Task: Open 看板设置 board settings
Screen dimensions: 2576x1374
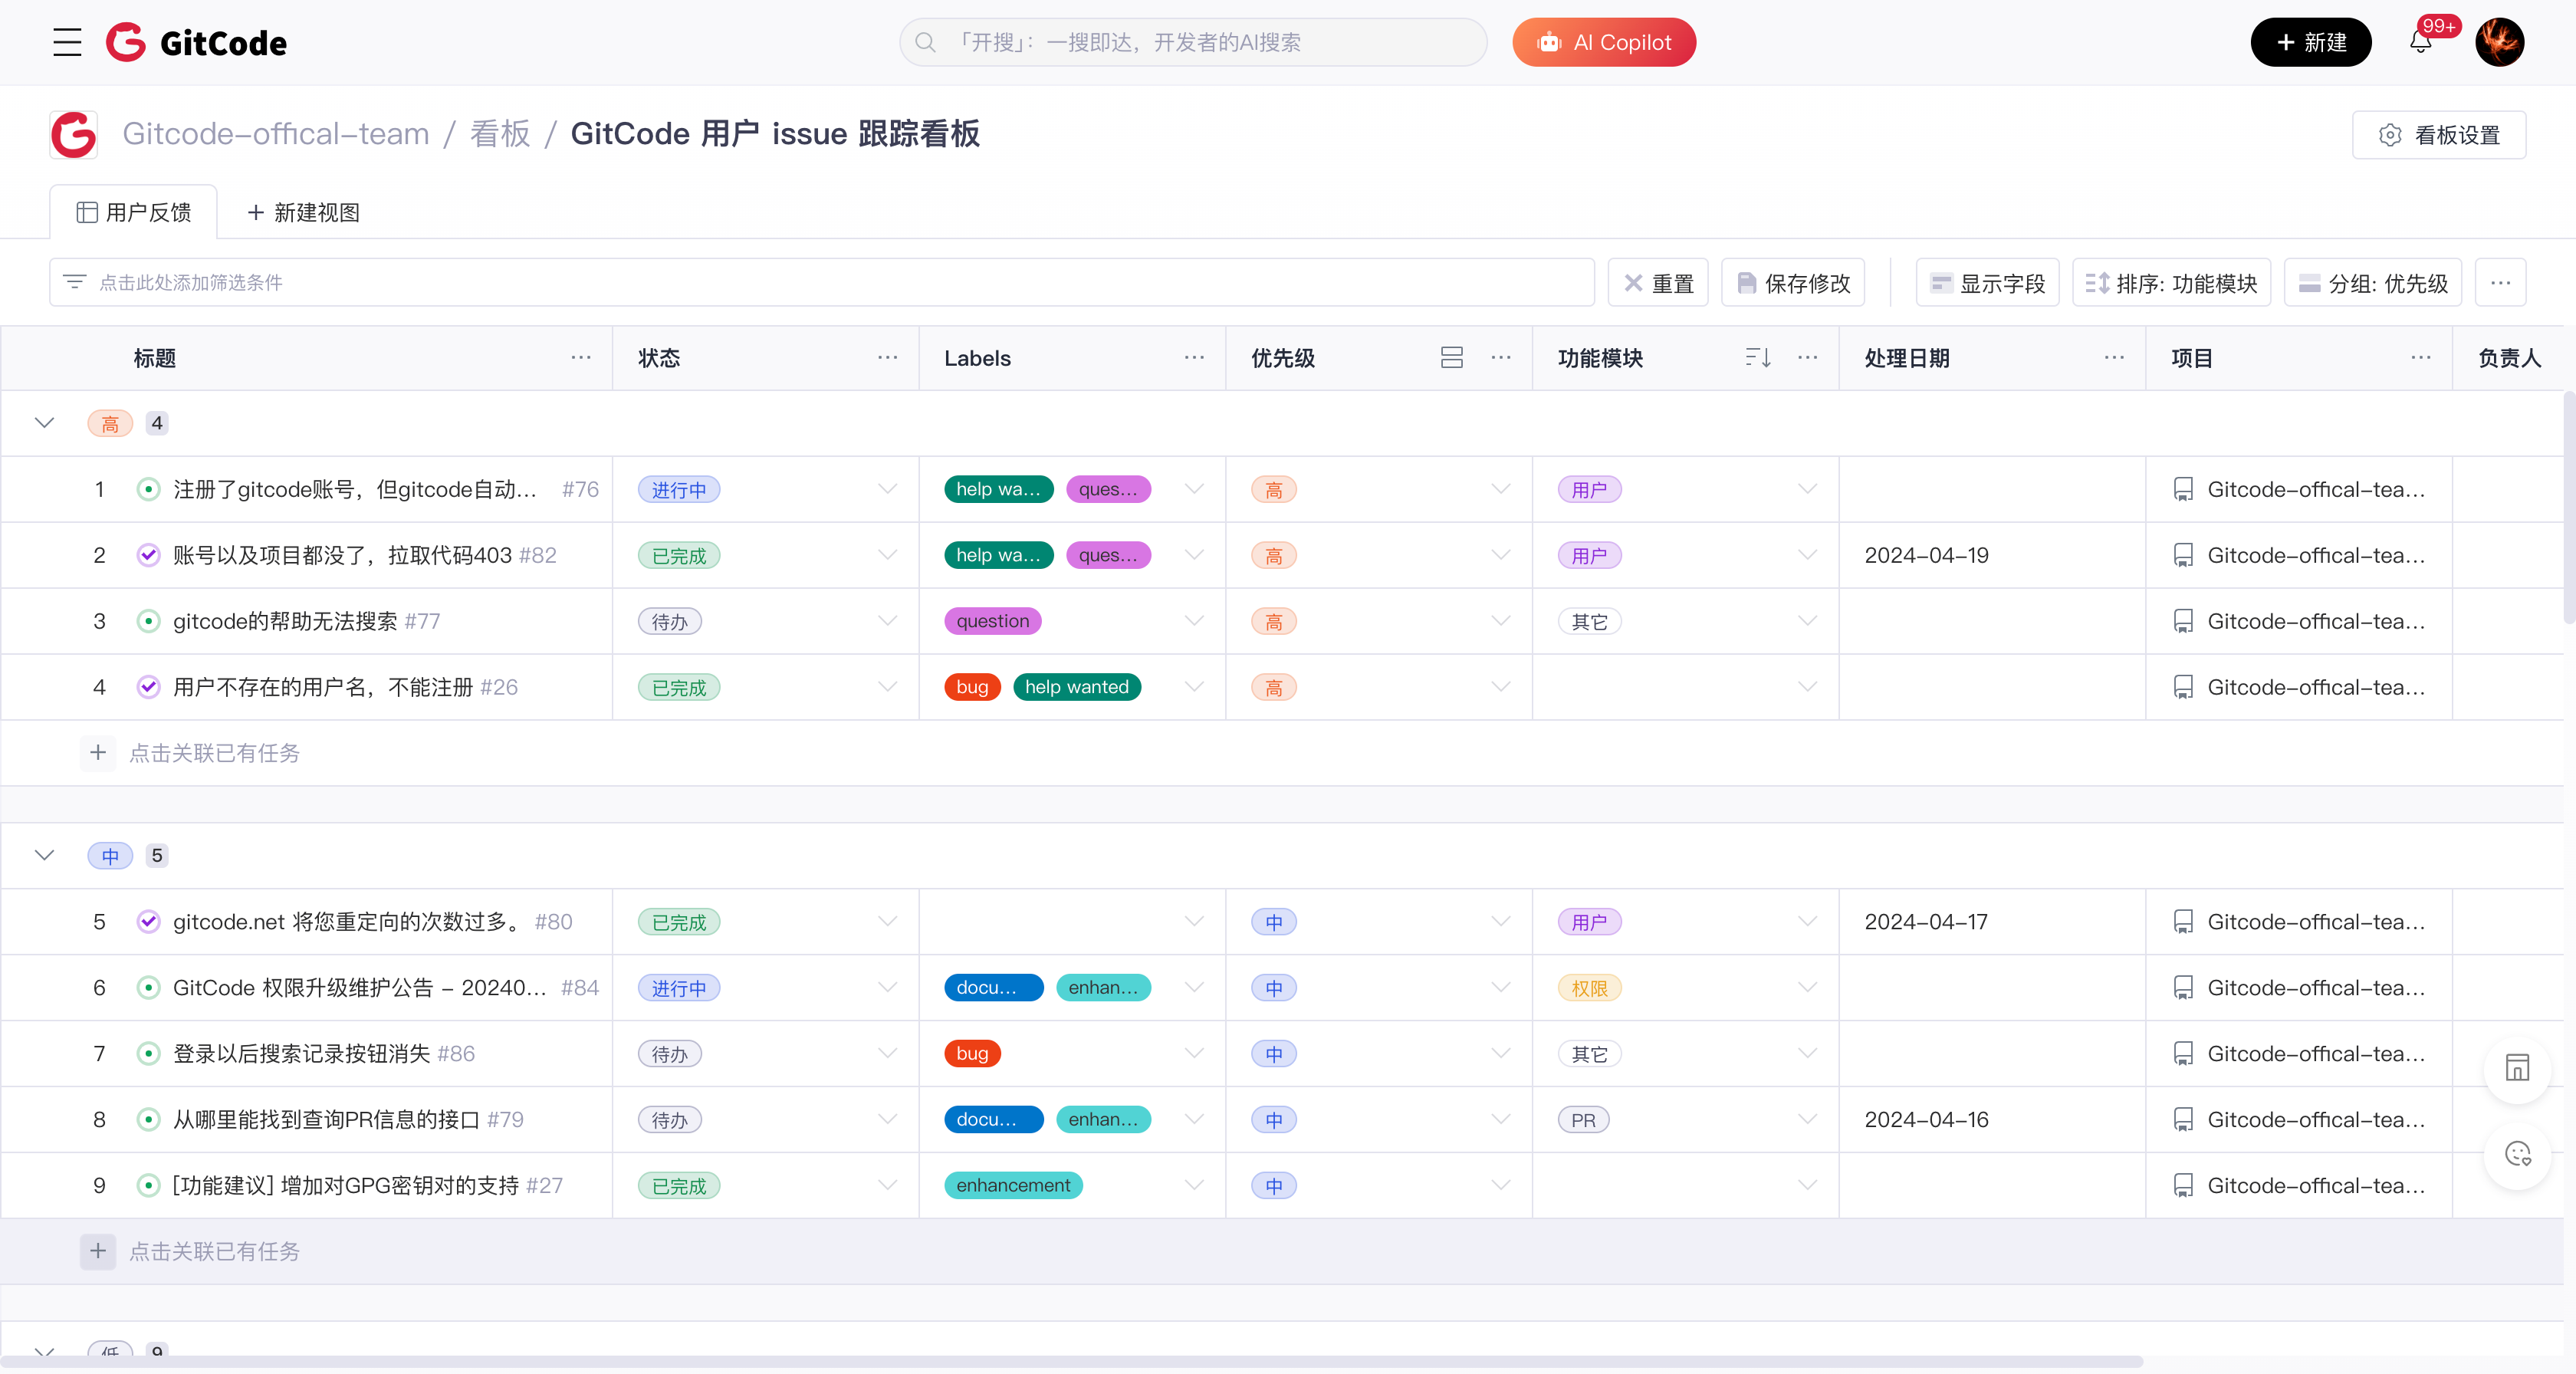Action: click(x=2438, y=135)
